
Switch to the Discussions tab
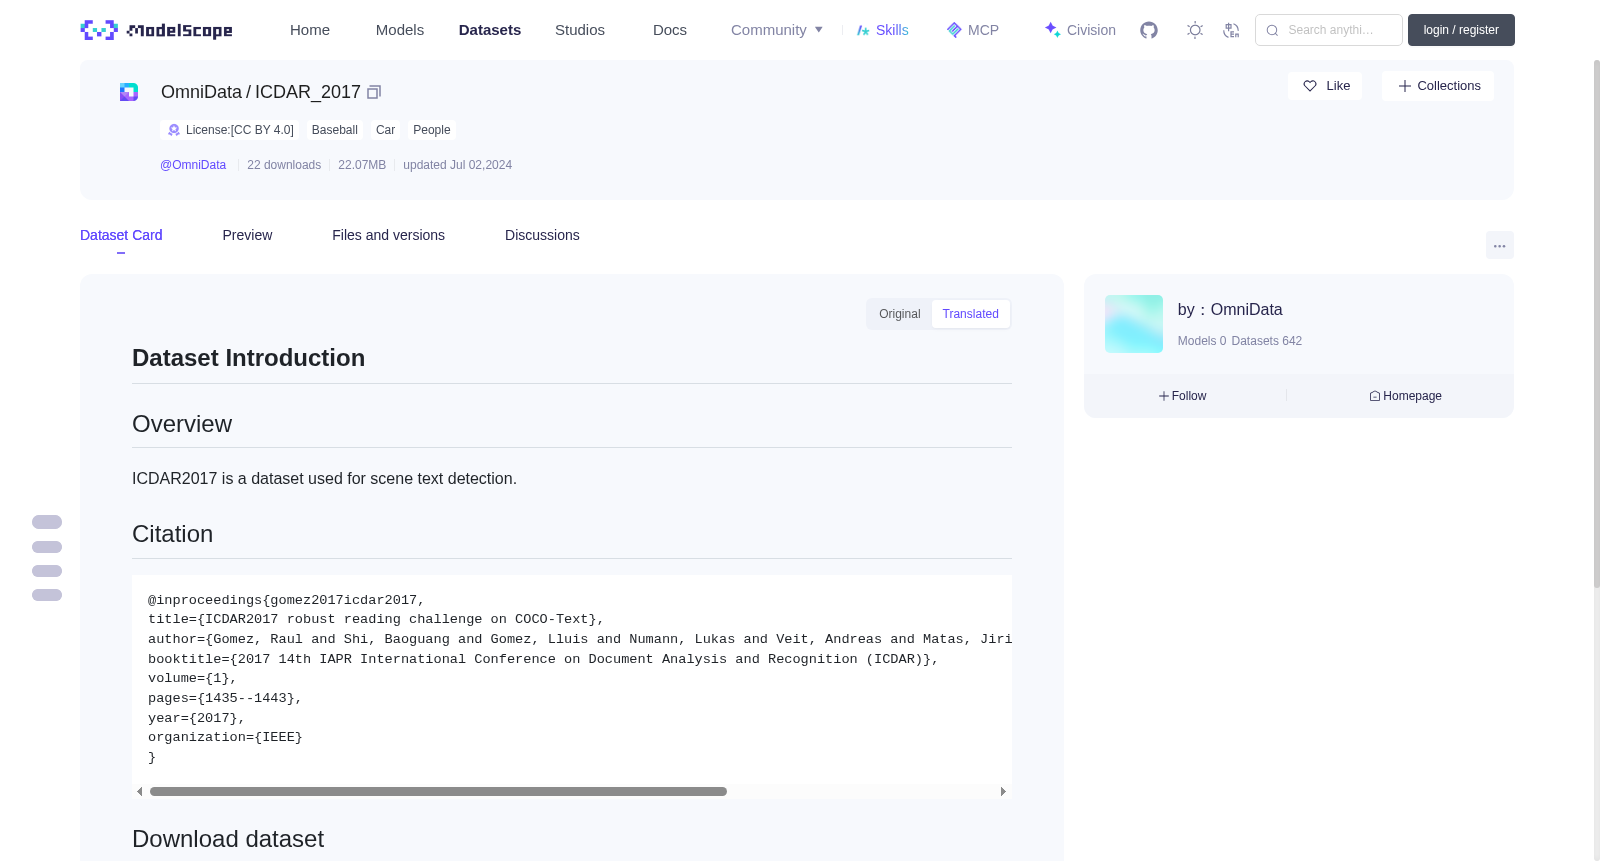coord(542,235)
